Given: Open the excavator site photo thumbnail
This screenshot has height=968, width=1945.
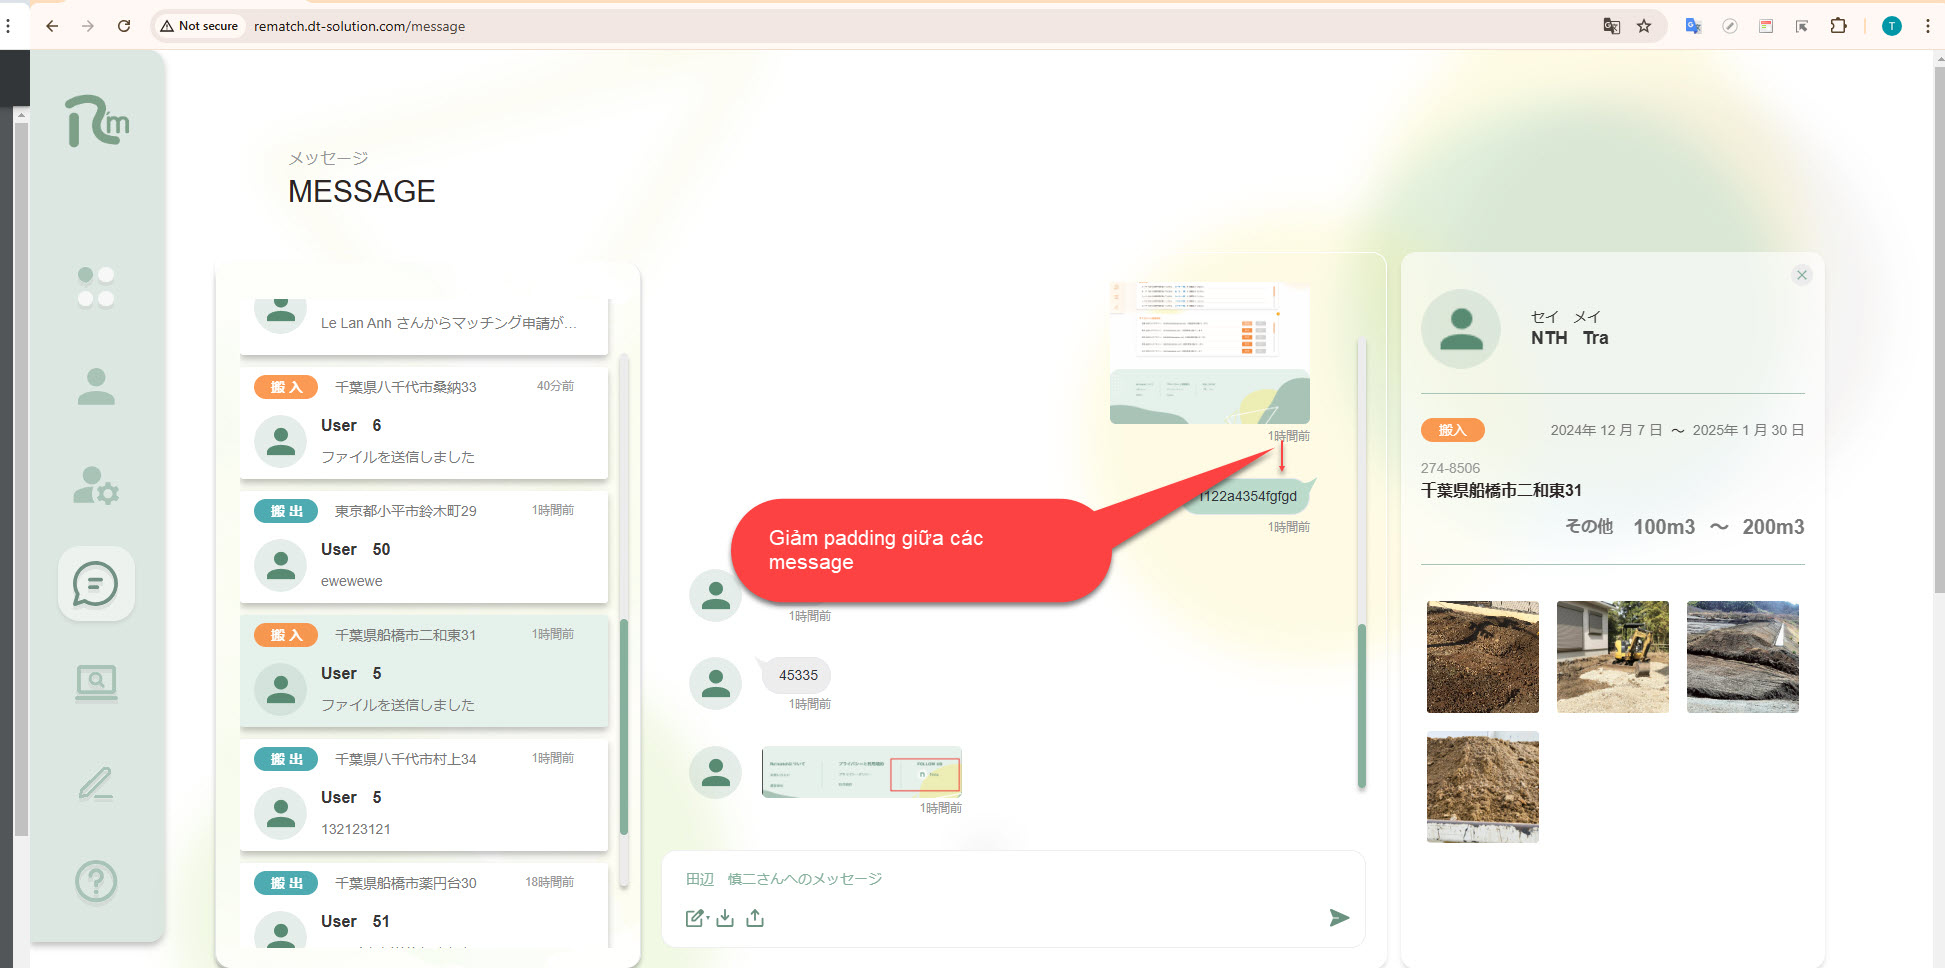Looking at the screenshot, I should point(1612,657).
